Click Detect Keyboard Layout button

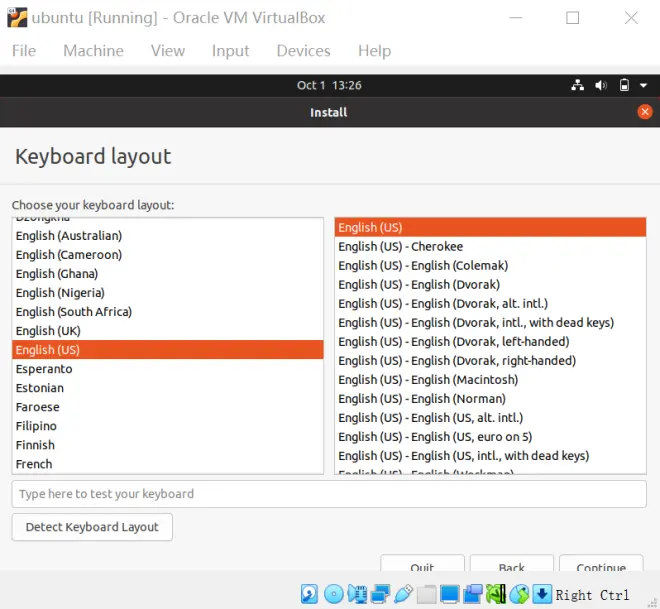click(92, 527)
